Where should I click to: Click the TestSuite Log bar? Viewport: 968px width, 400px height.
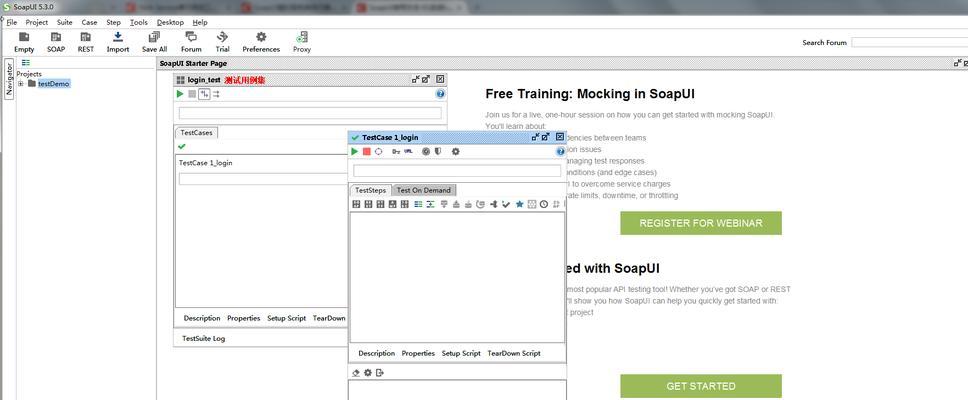pos(261,338)
